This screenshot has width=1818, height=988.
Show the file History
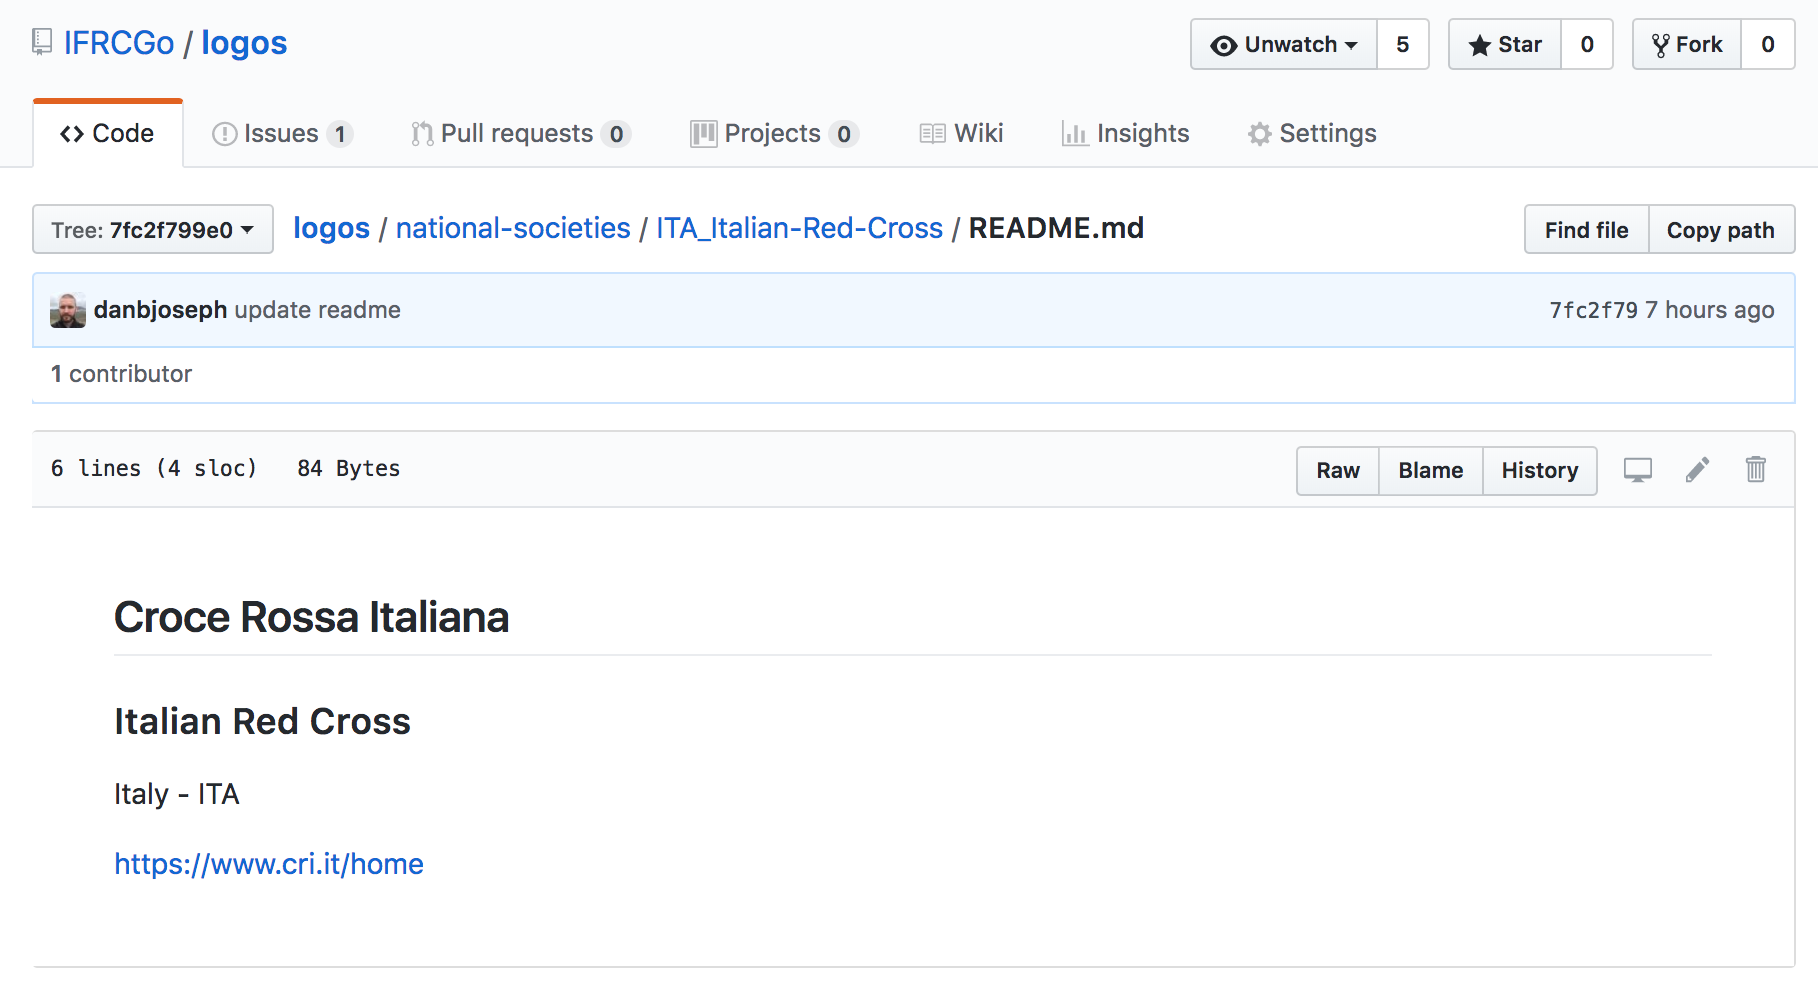[x=1540, y=470]
